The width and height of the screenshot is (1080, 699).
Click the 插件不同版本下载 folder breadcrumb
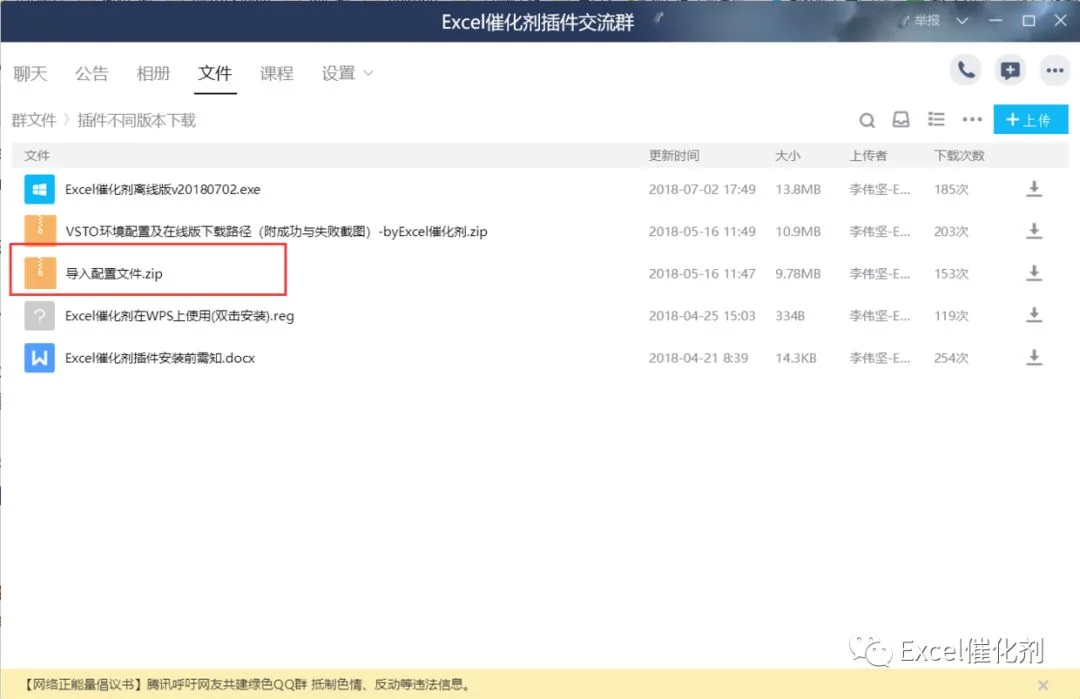click(x=136, y=121)
